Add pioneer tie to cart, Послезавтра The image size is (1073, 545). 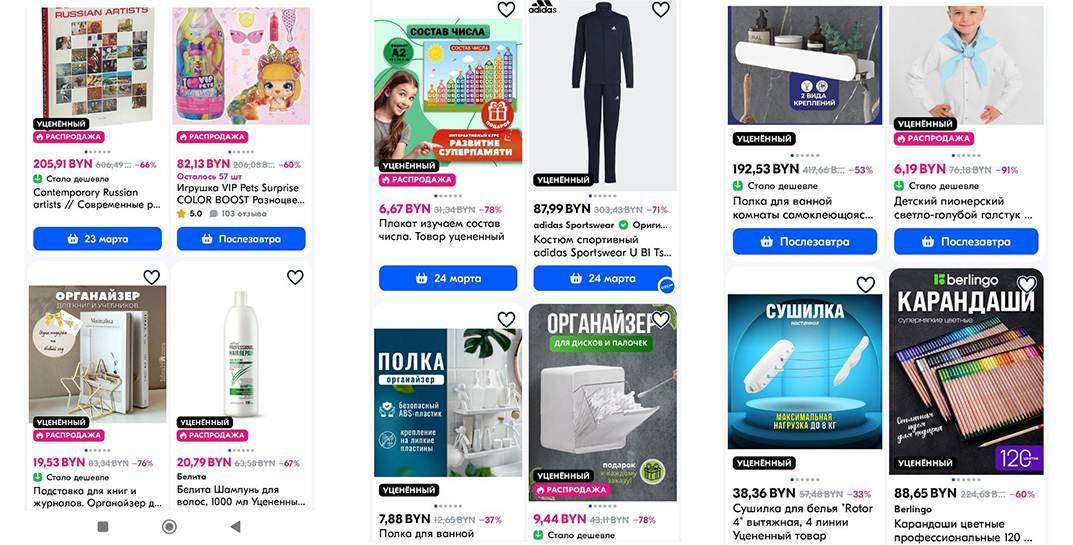pos(966,242)
